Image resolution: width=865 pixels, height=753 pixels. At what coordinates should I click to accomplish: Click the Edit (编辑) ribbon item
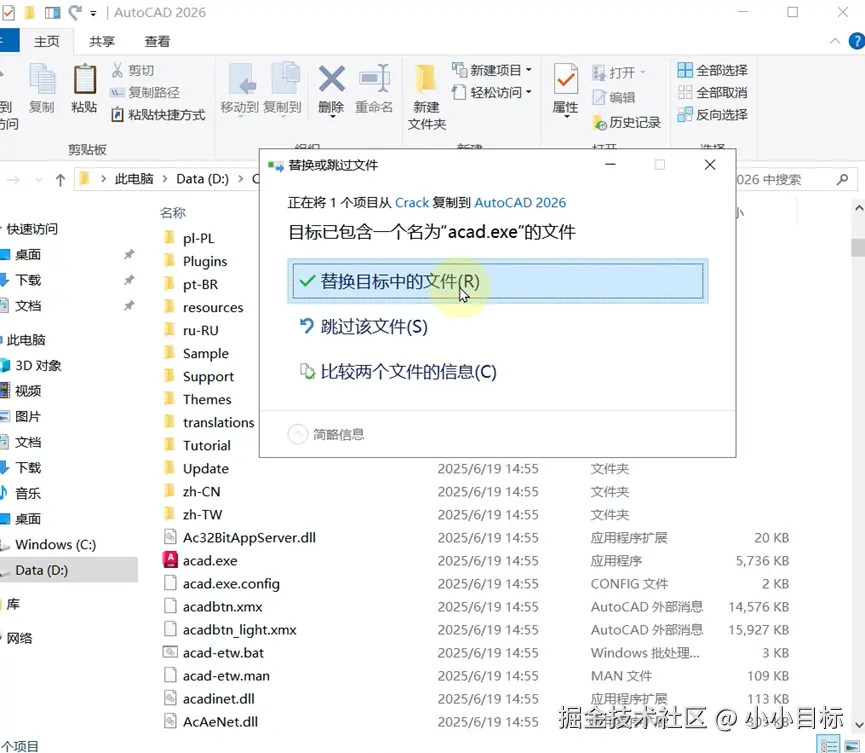tap(614, 98)
